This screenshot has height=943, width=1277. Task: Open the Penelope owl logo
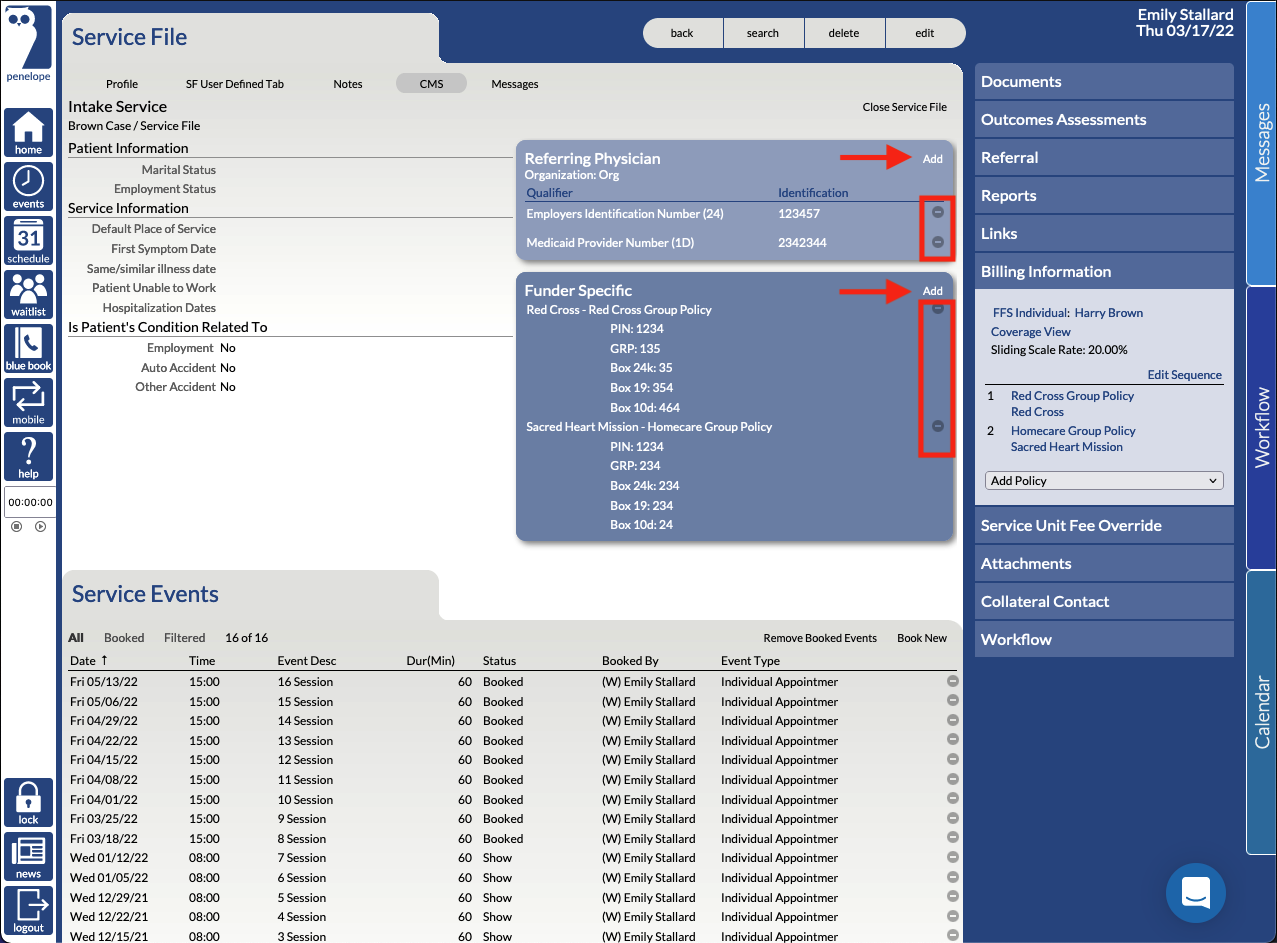click(28, 44)
